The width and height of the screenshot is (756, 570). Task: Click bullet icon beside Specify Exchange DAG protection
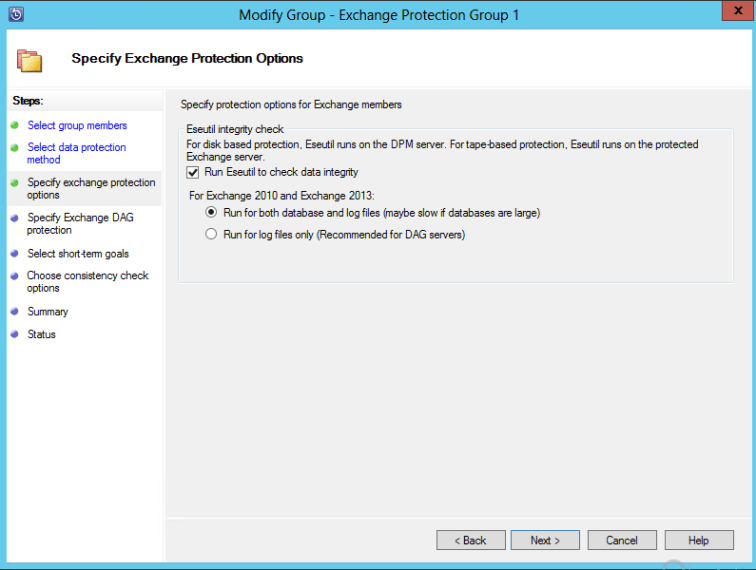pyautogui.click(x=14, y=218)
